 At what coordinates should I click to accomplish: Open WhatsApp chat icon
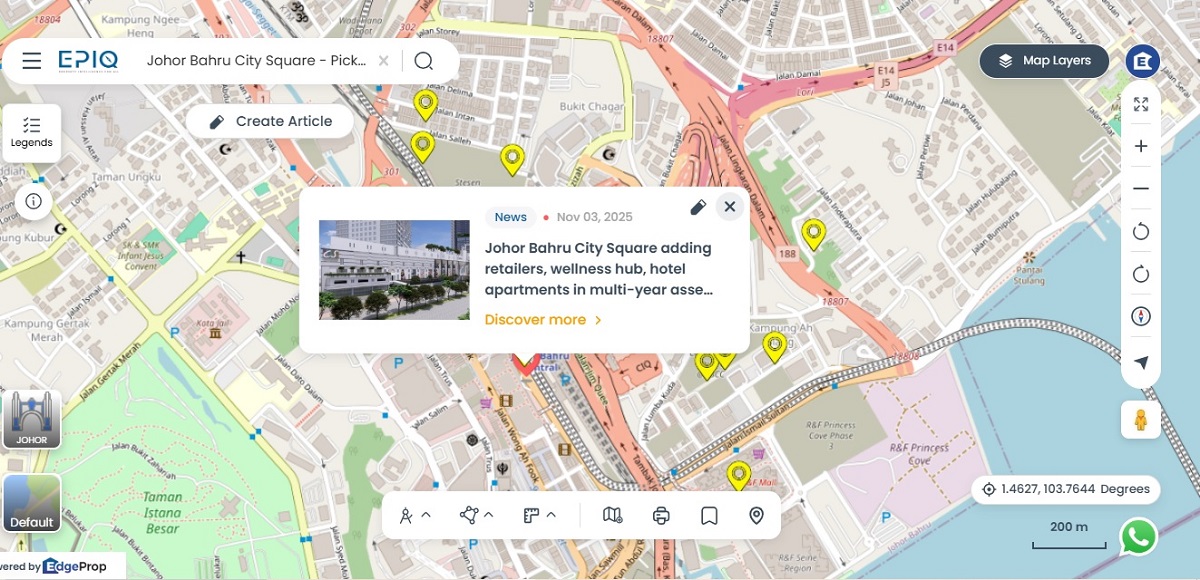point(1138,537)
